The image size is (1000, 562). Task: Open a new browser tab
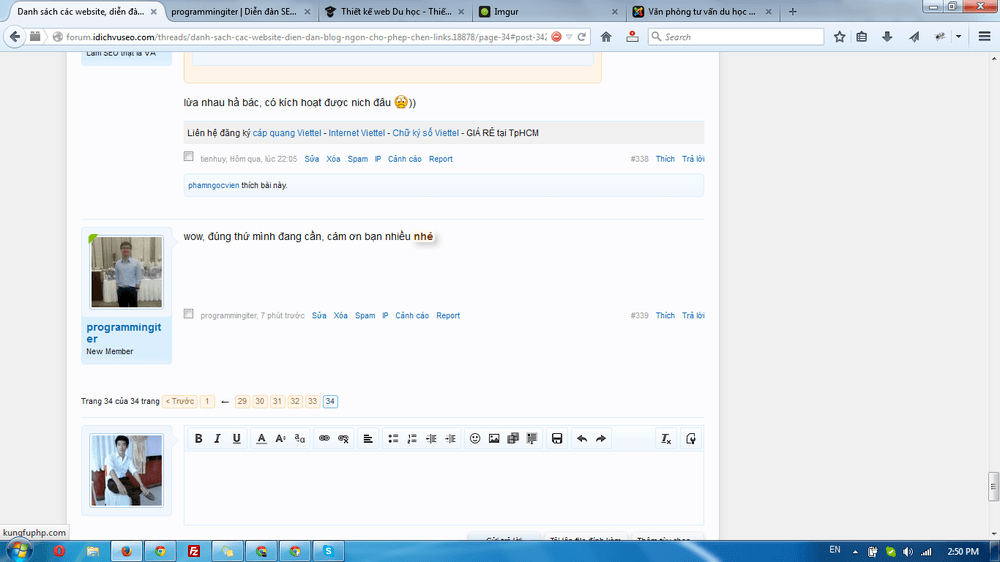(793, 11)
